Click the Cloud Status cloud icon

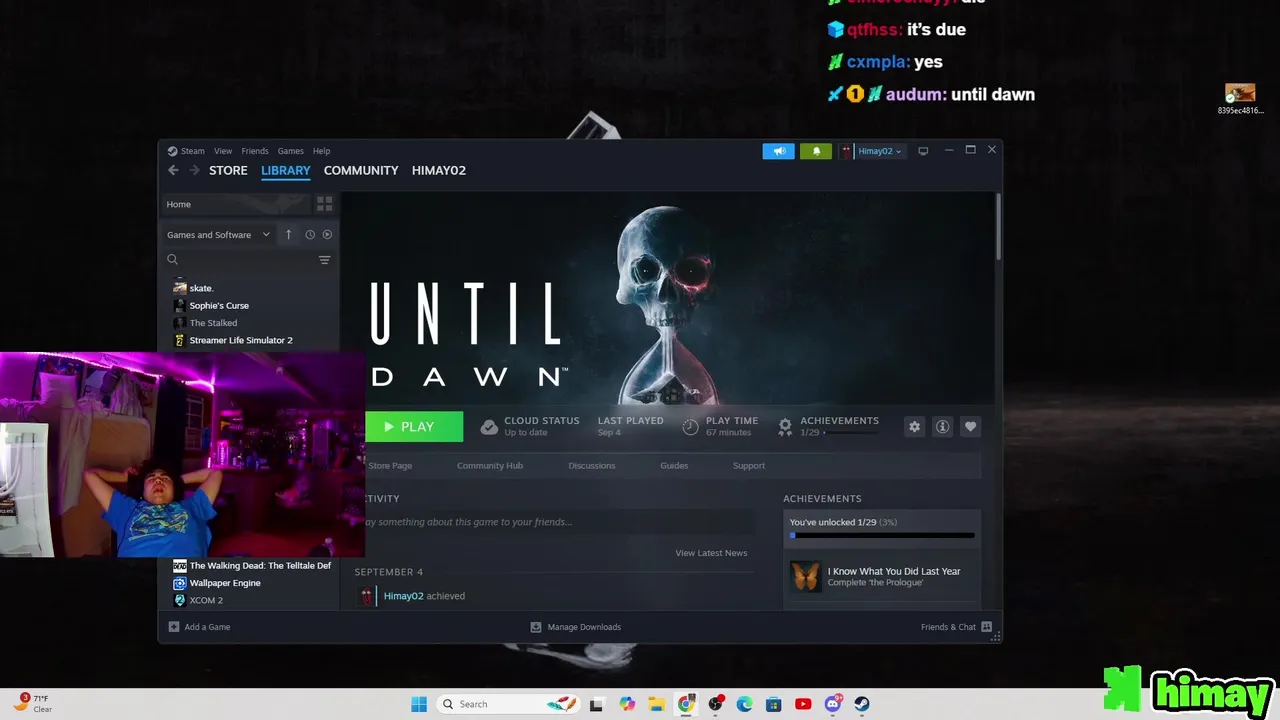pos(489,427)
